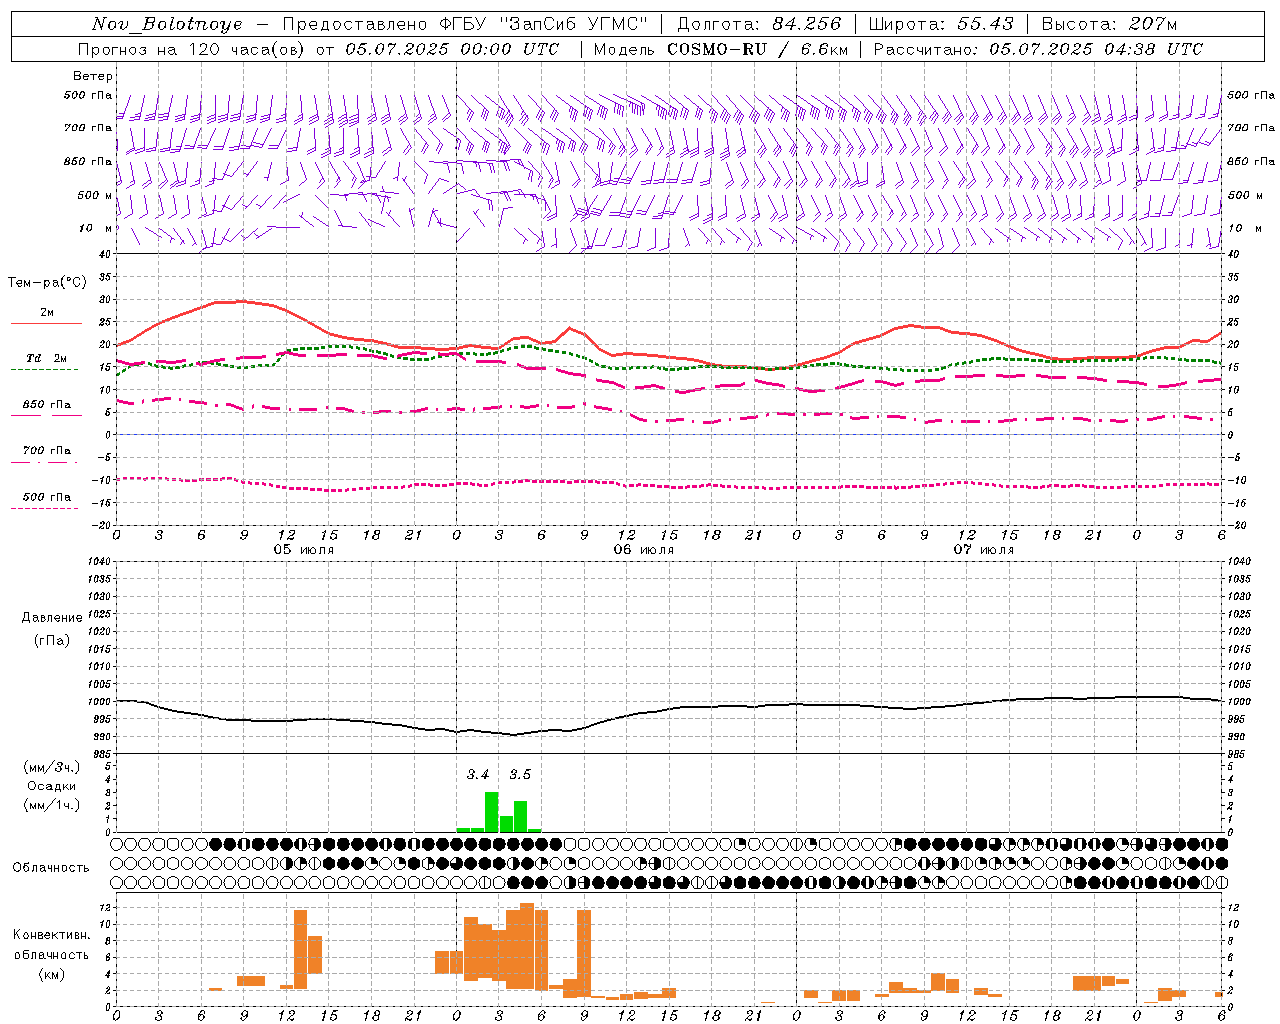Click the 'Модель COSMO-RU / 6.6км' label
Screen dimensions: 1280x1024
point(720,49)
